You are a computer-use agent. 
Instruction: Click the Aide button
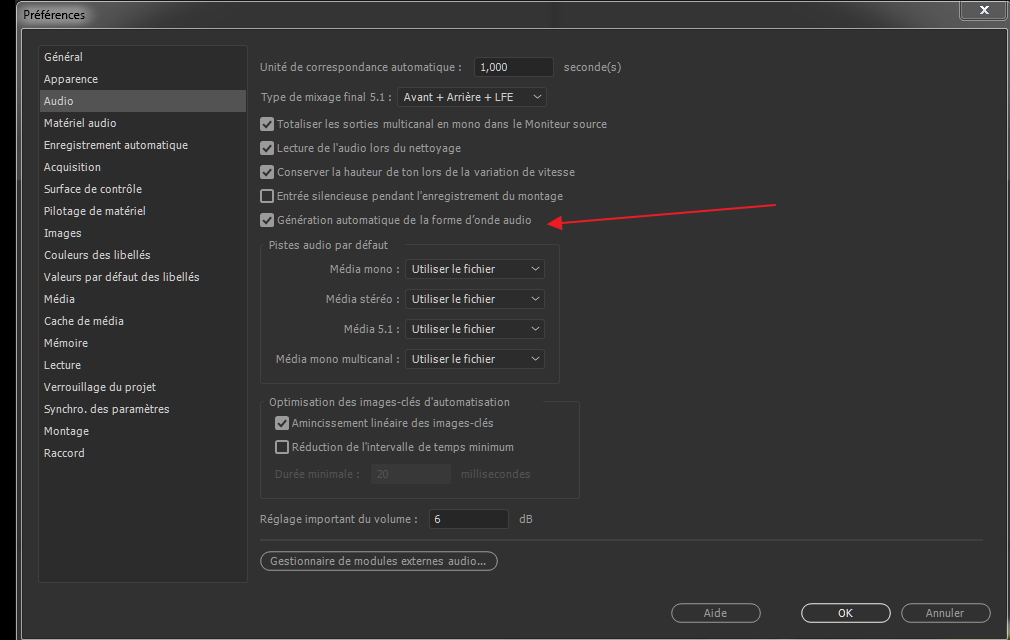click(716, 613)
